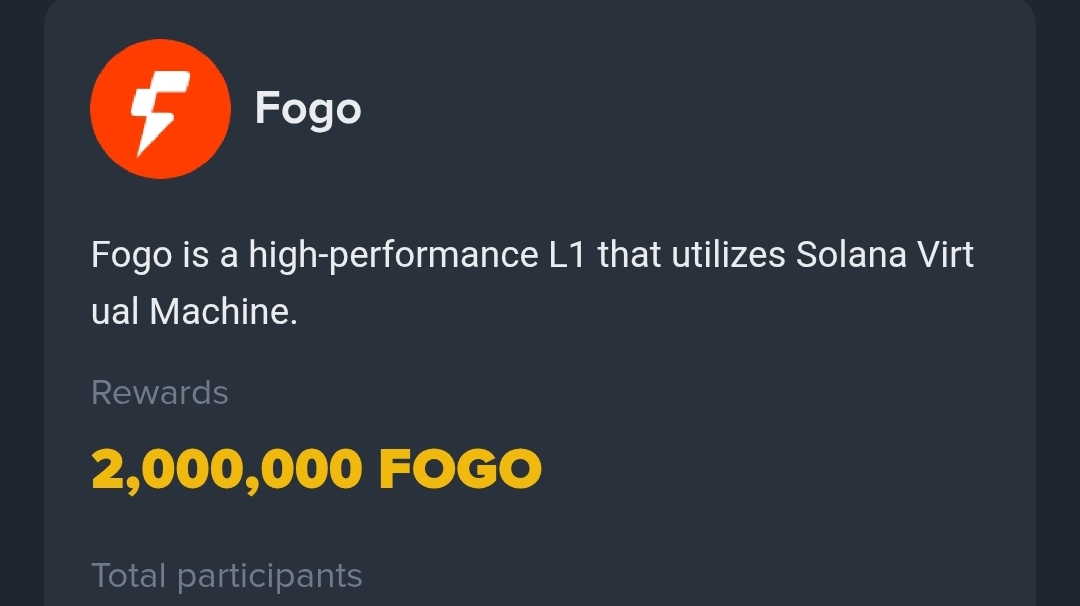1080x606 pixels.
Task: Tap 'high-performance' in the description
Action: coord(393,256)
